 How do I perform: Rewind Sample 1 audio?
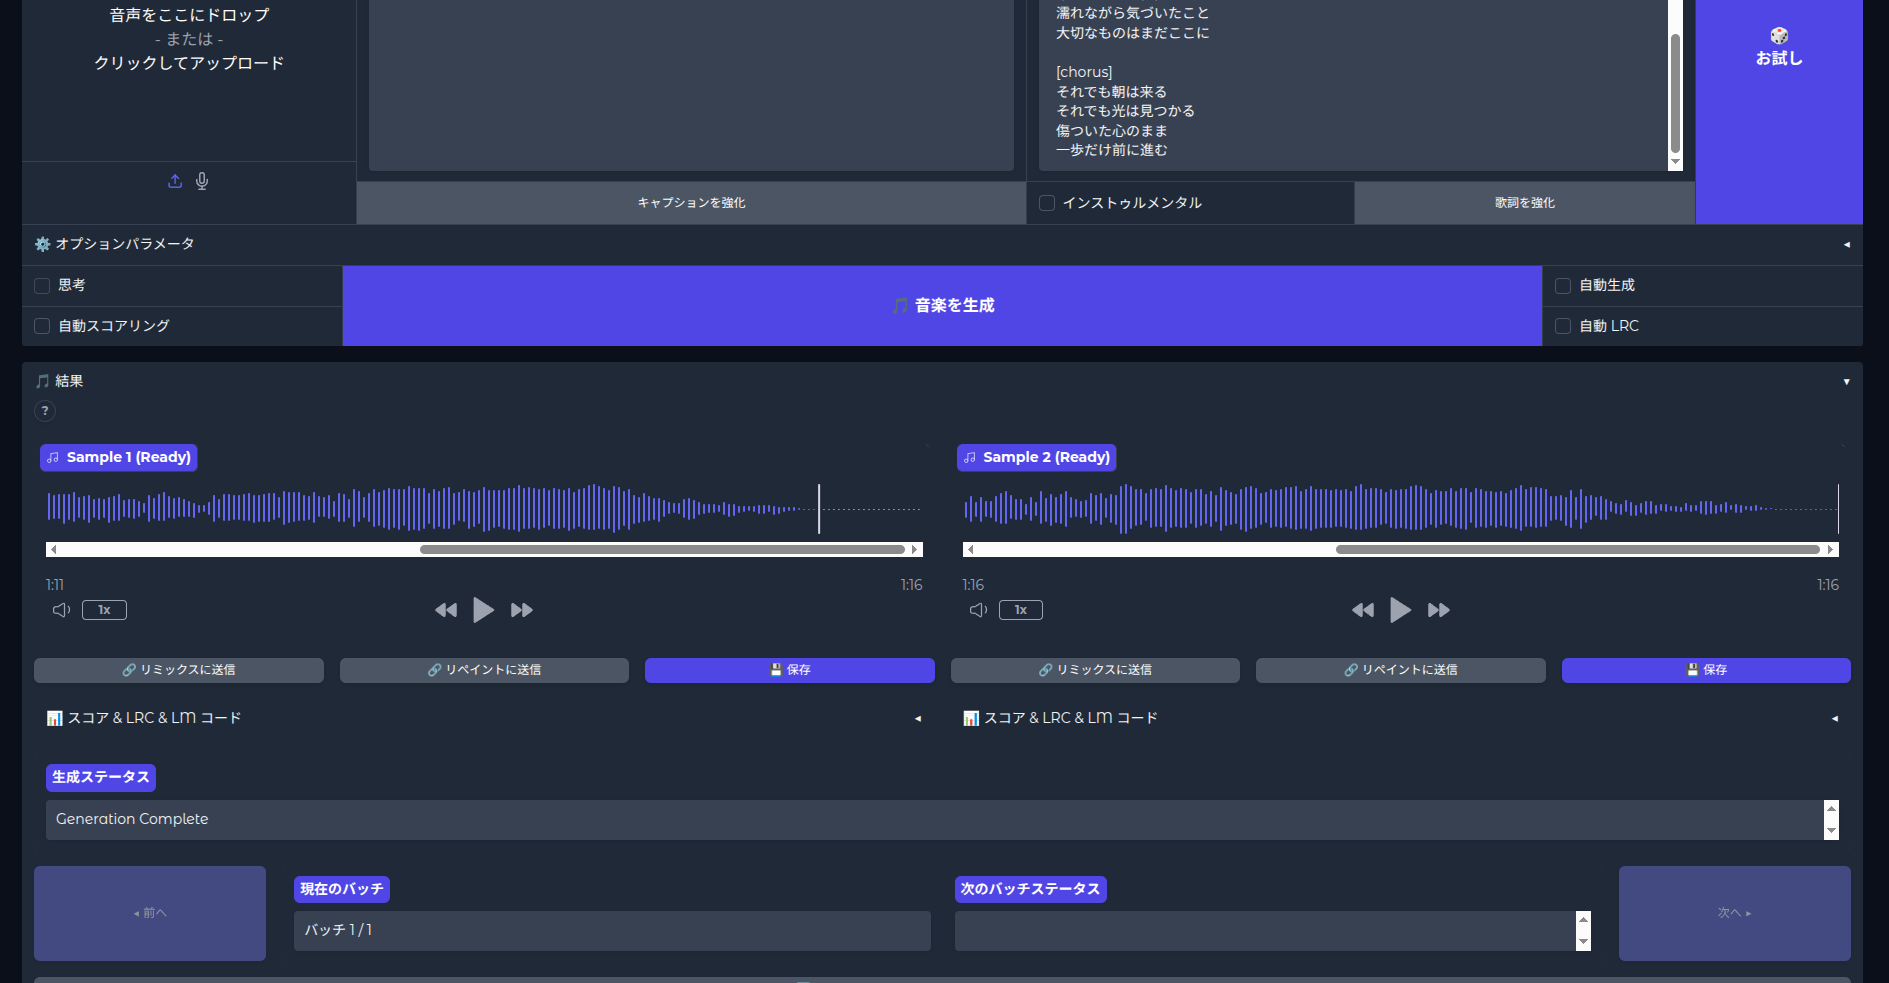[x=446, y=610]
